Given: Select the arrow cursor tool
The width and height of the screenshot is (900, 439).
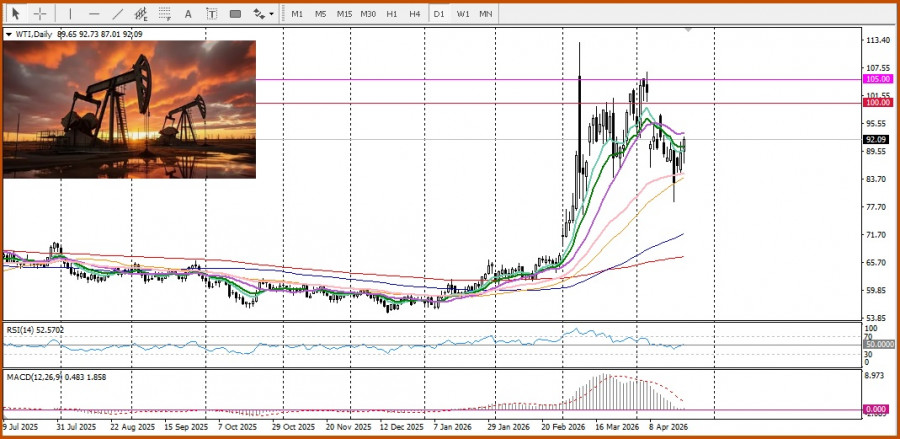Looking at the screenshot, I should pos(15,14).
